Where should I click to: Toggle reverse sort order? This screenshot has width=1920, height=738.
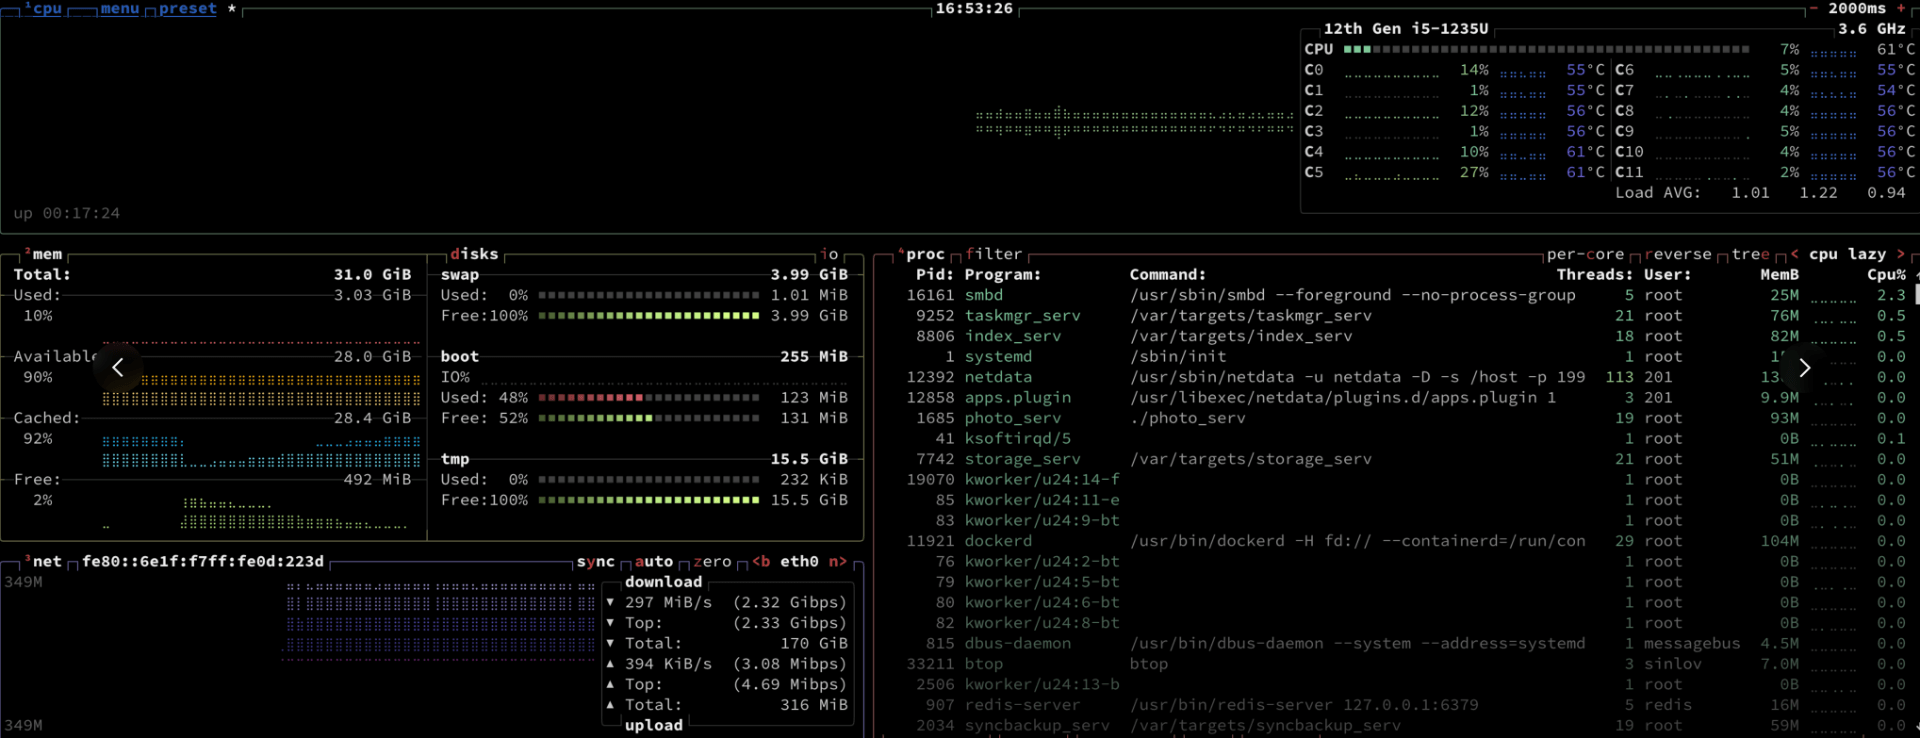pos(1678,254)
